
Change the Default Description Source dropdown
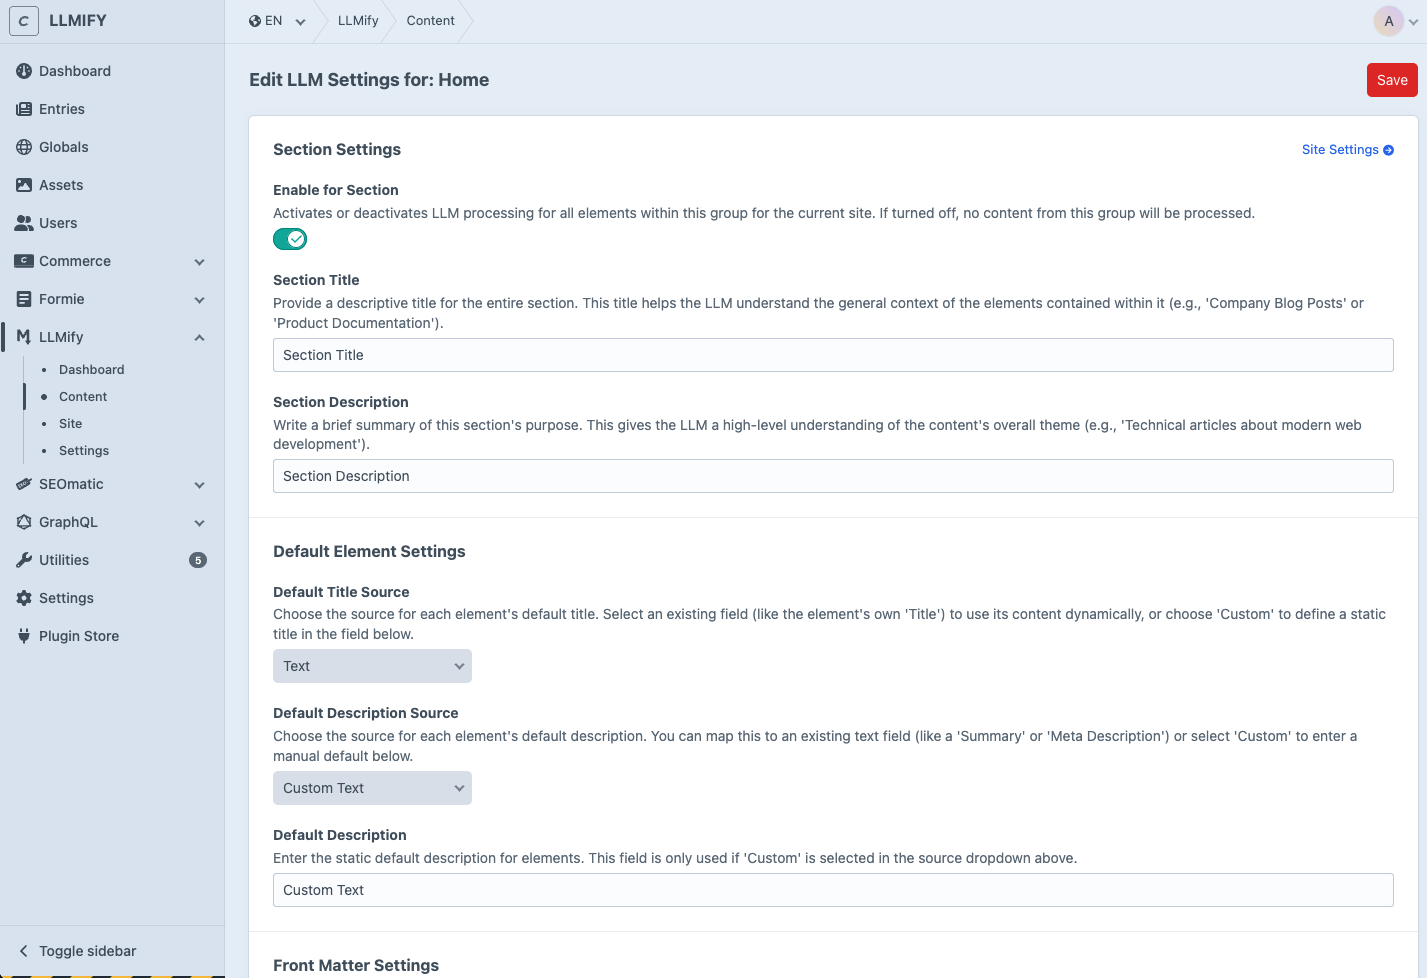click(x=372, y=788)
